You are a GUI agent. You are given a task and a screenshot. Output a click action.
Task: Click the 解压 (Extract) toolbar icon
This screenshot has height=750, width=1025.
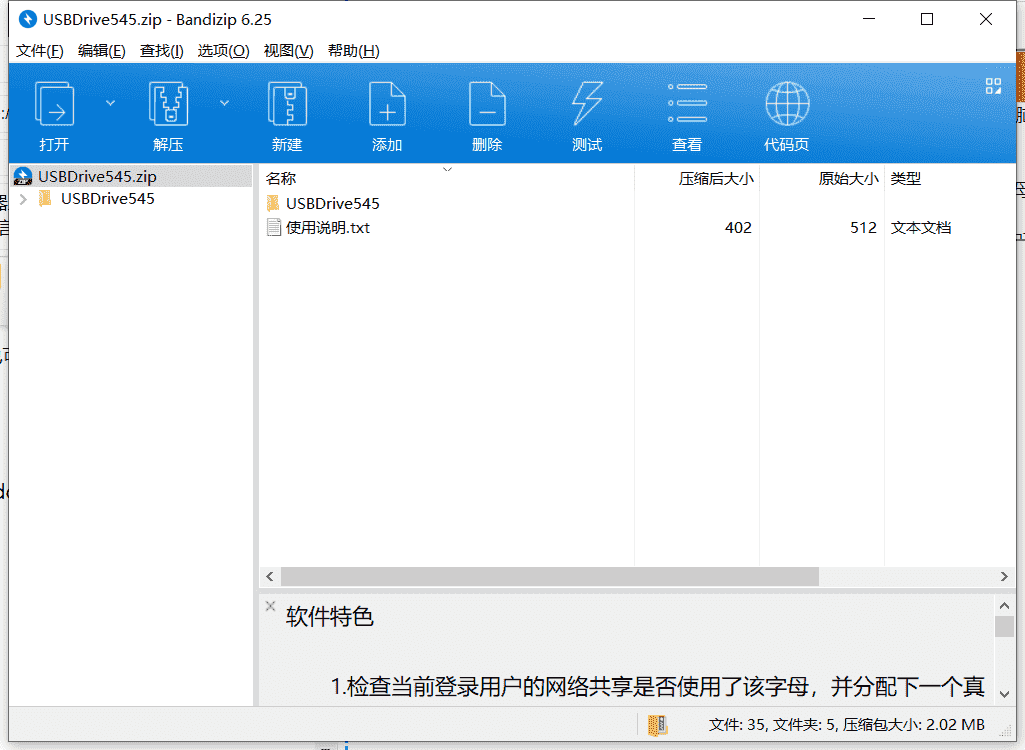coord(169,103)
